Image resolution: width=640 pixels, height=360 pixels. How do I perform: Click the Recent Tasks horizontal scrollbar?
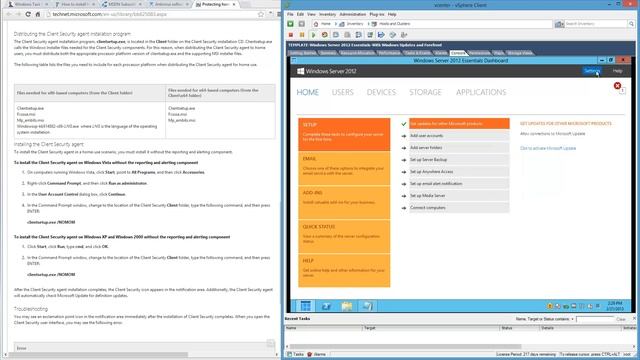click(x=406, y=347)
